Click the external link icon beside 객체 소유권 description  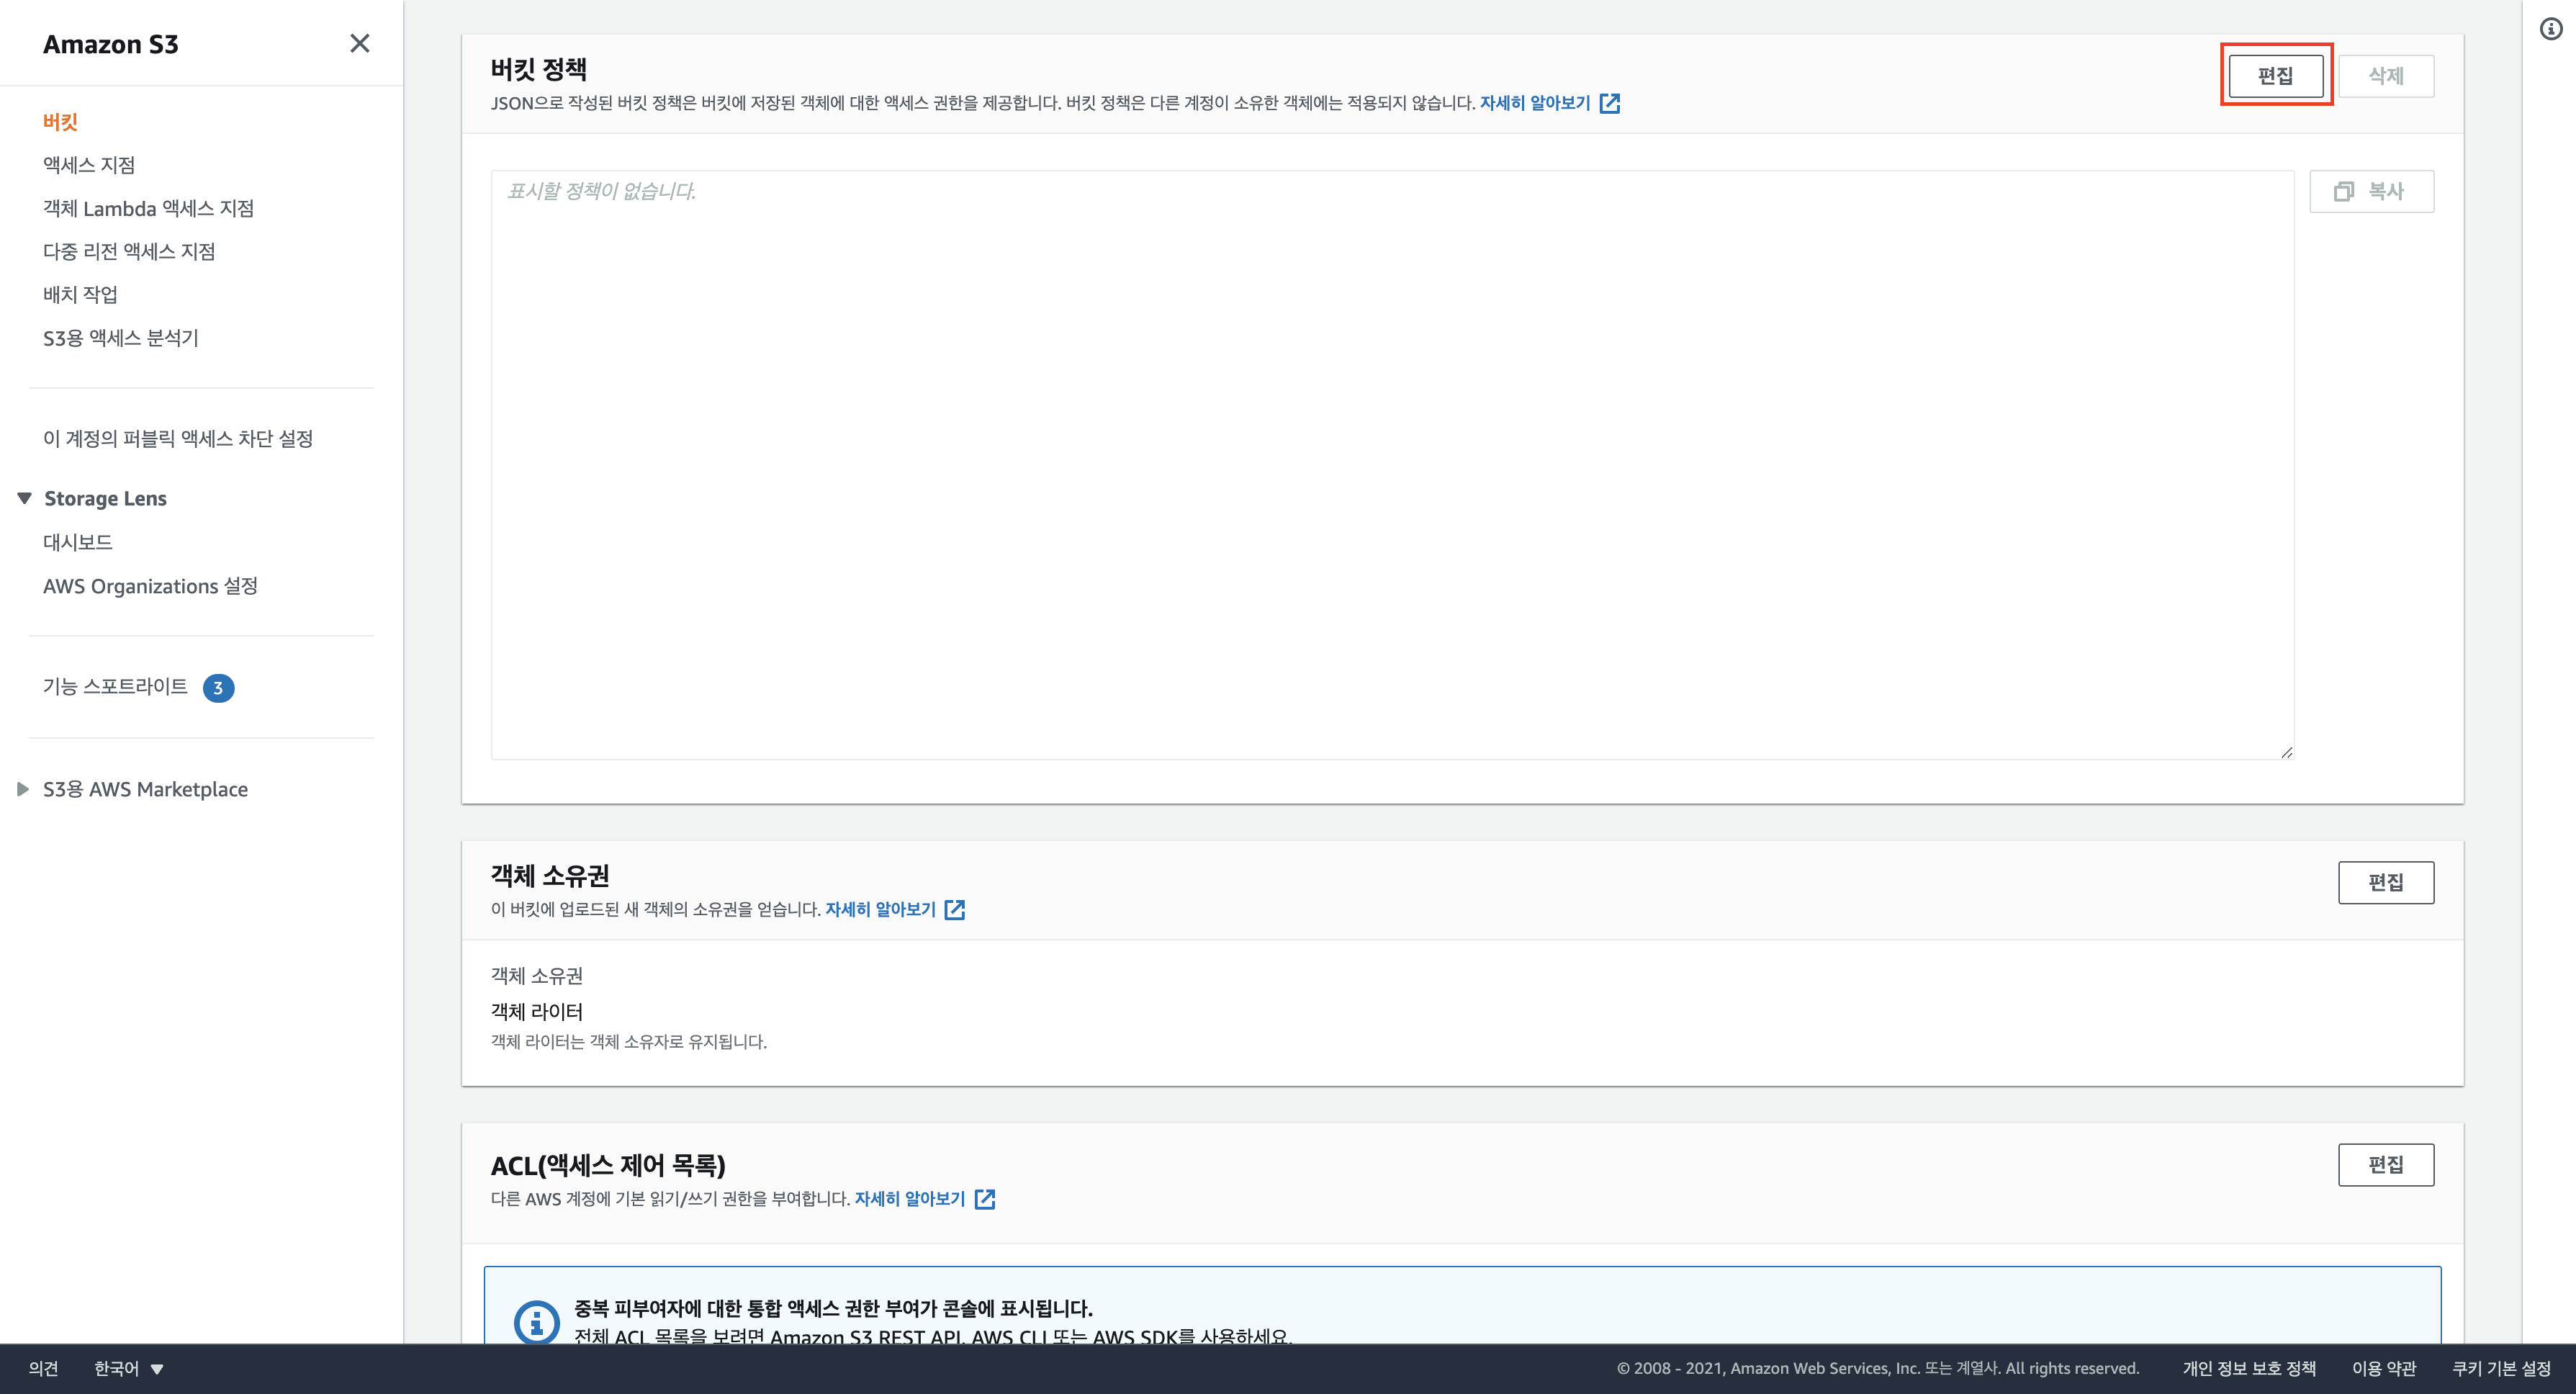tap(955, 909)
